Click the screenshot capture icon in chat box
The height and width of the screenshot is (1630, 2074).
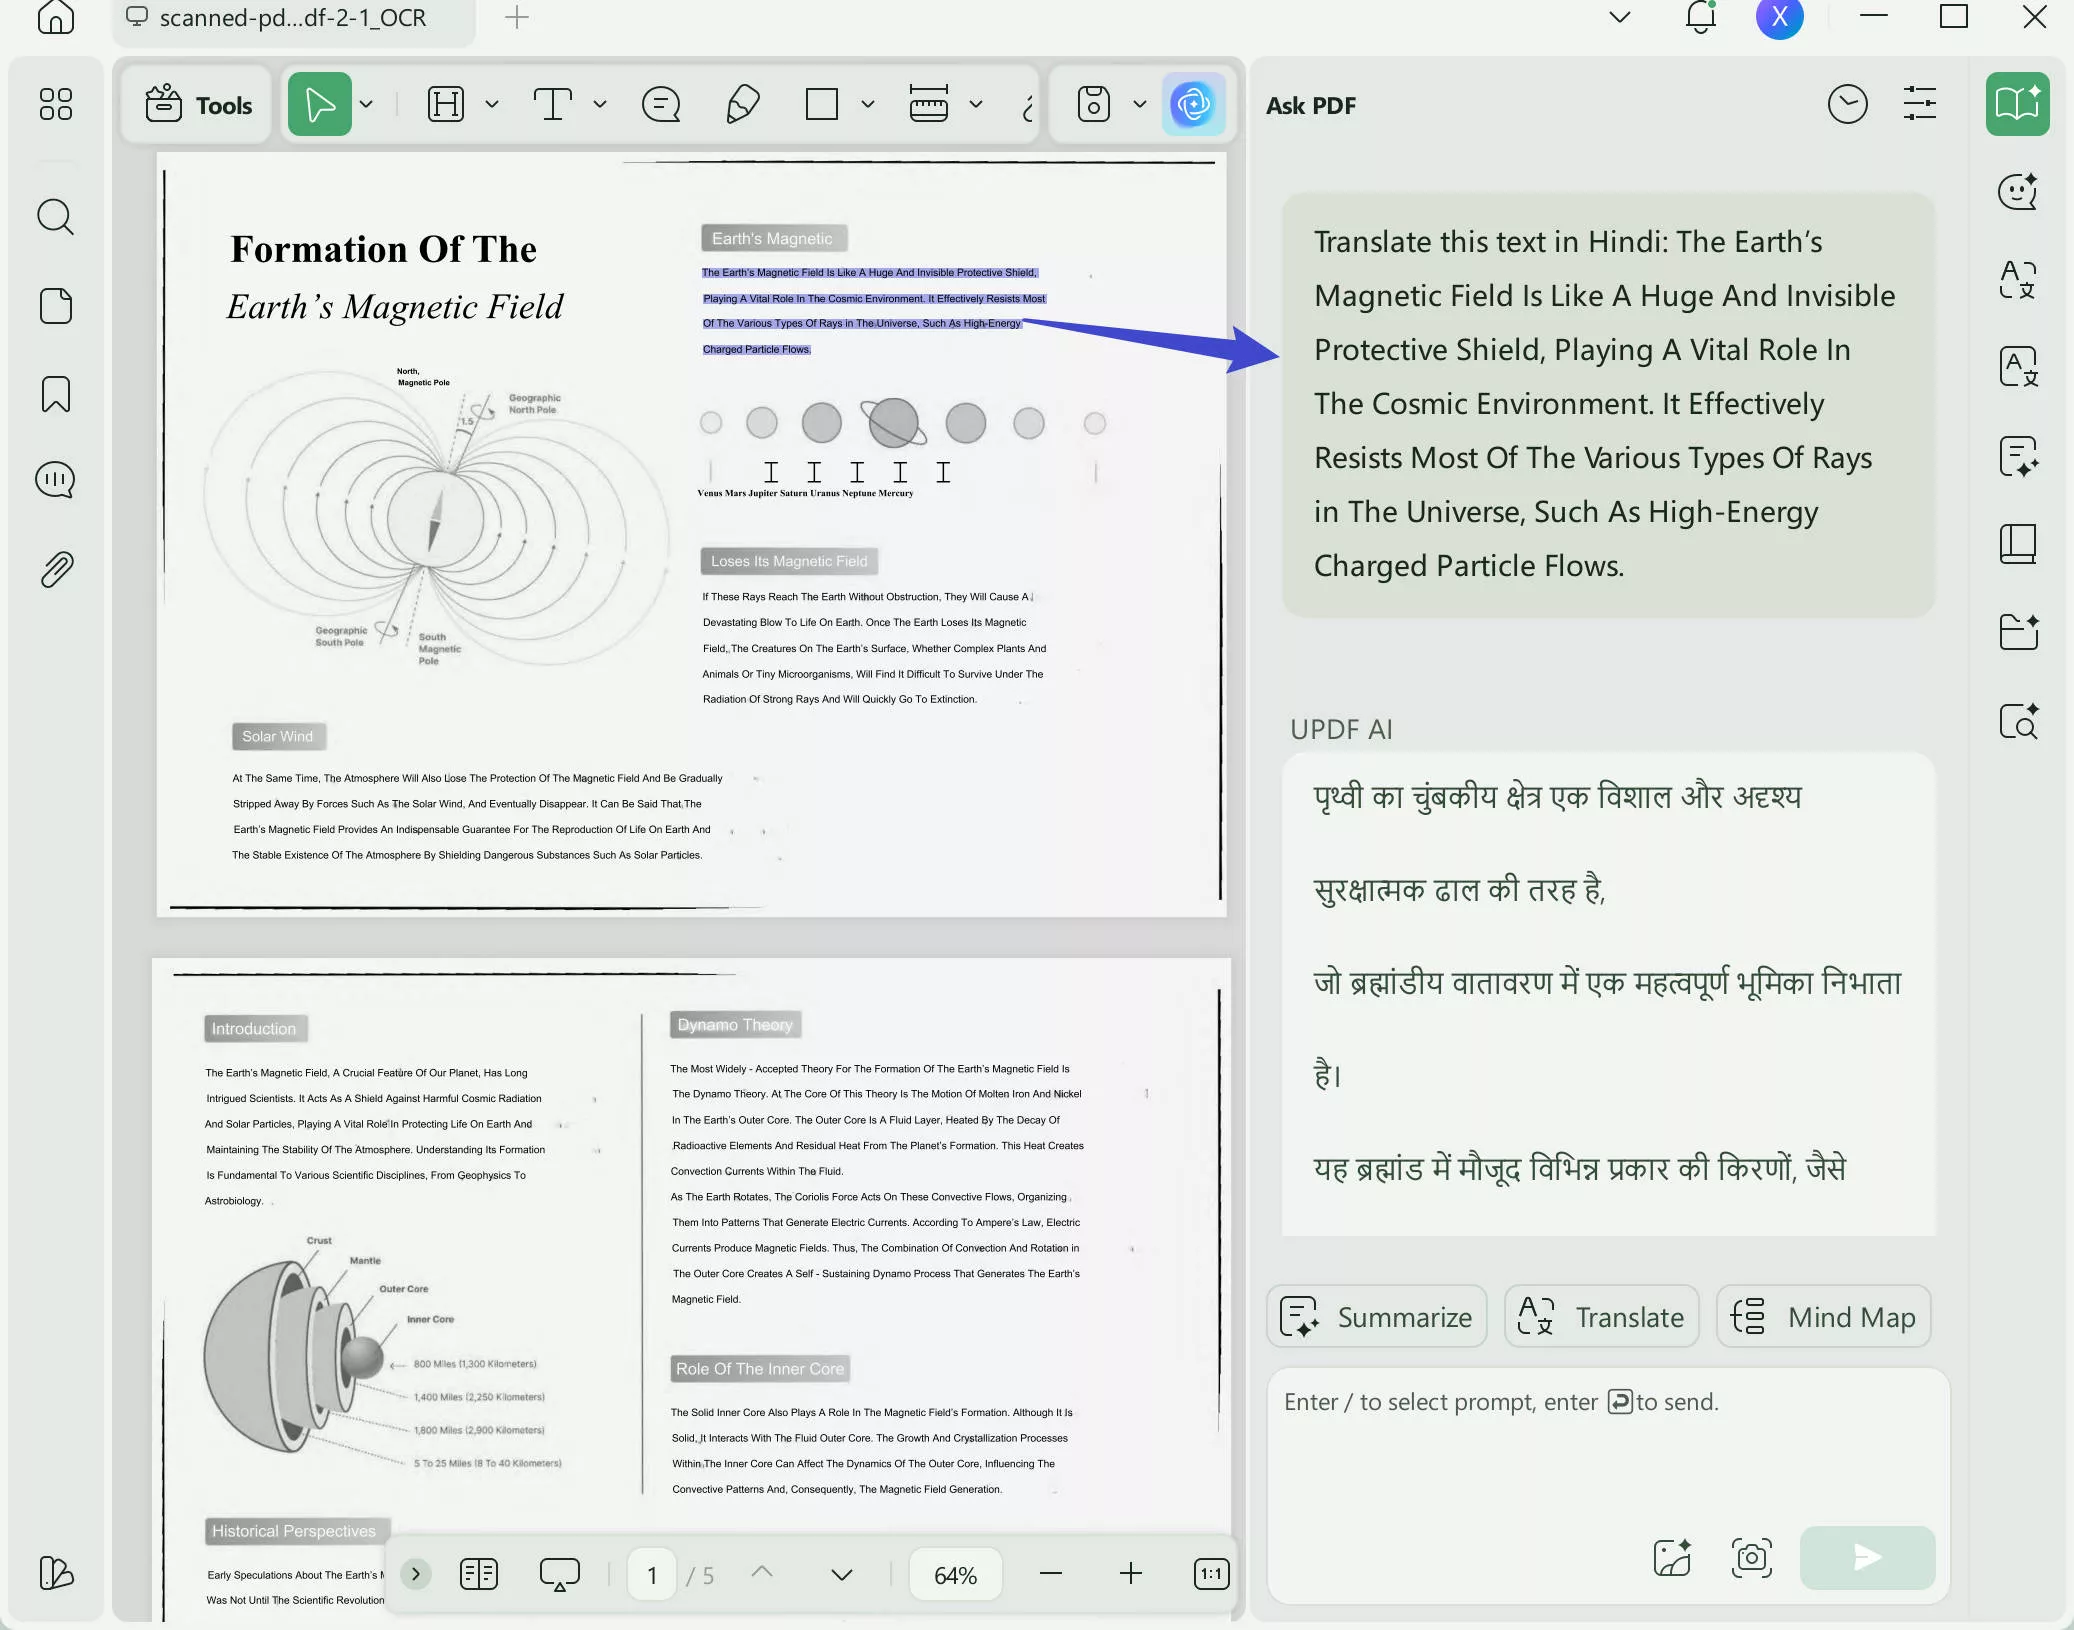[1751, 1557]
